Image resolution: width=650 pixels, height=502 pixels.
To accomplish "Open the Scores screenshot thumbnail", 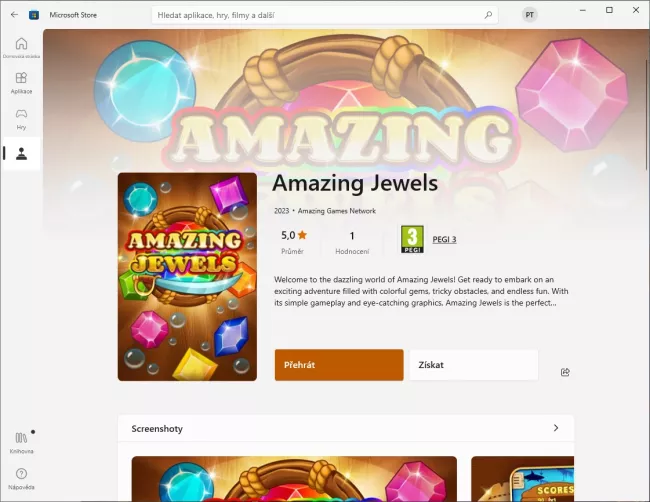I will point(522,479).
